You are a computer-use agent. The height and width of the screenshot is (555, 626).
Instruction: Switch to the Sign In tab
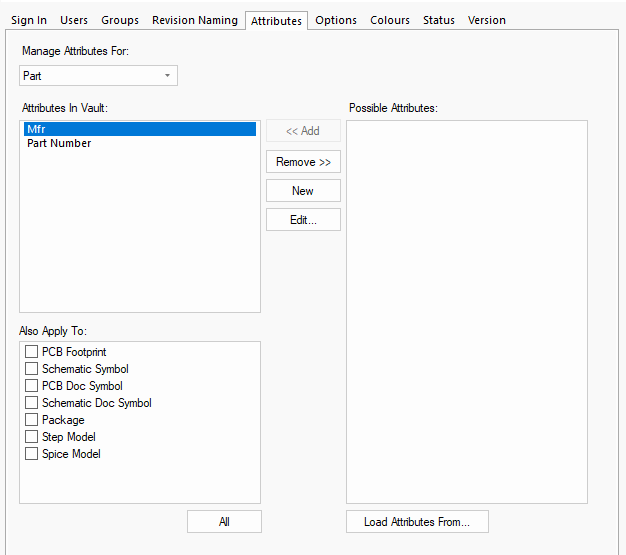tap(29, 20)
